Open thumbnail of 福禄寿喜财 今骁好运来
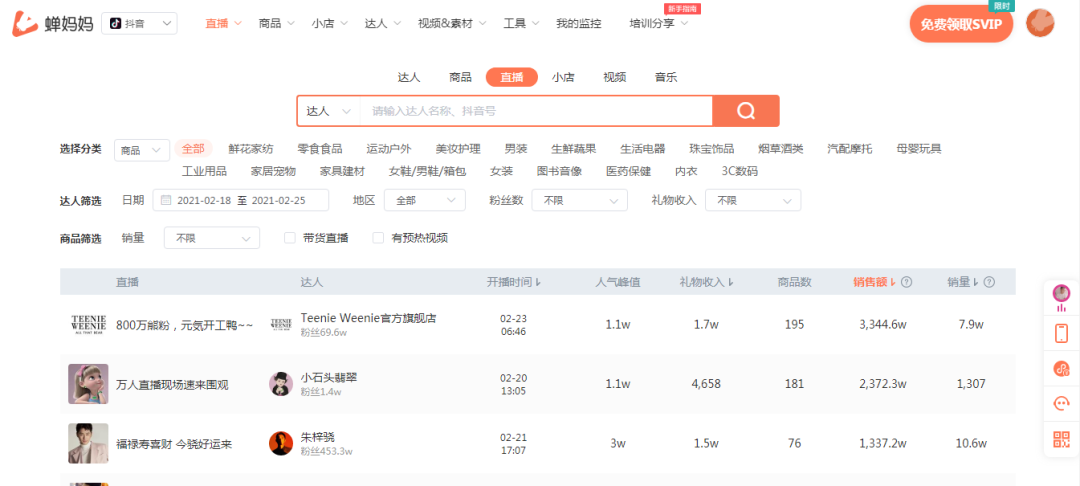The image size is (1080, 486). [x=88, y=443]
